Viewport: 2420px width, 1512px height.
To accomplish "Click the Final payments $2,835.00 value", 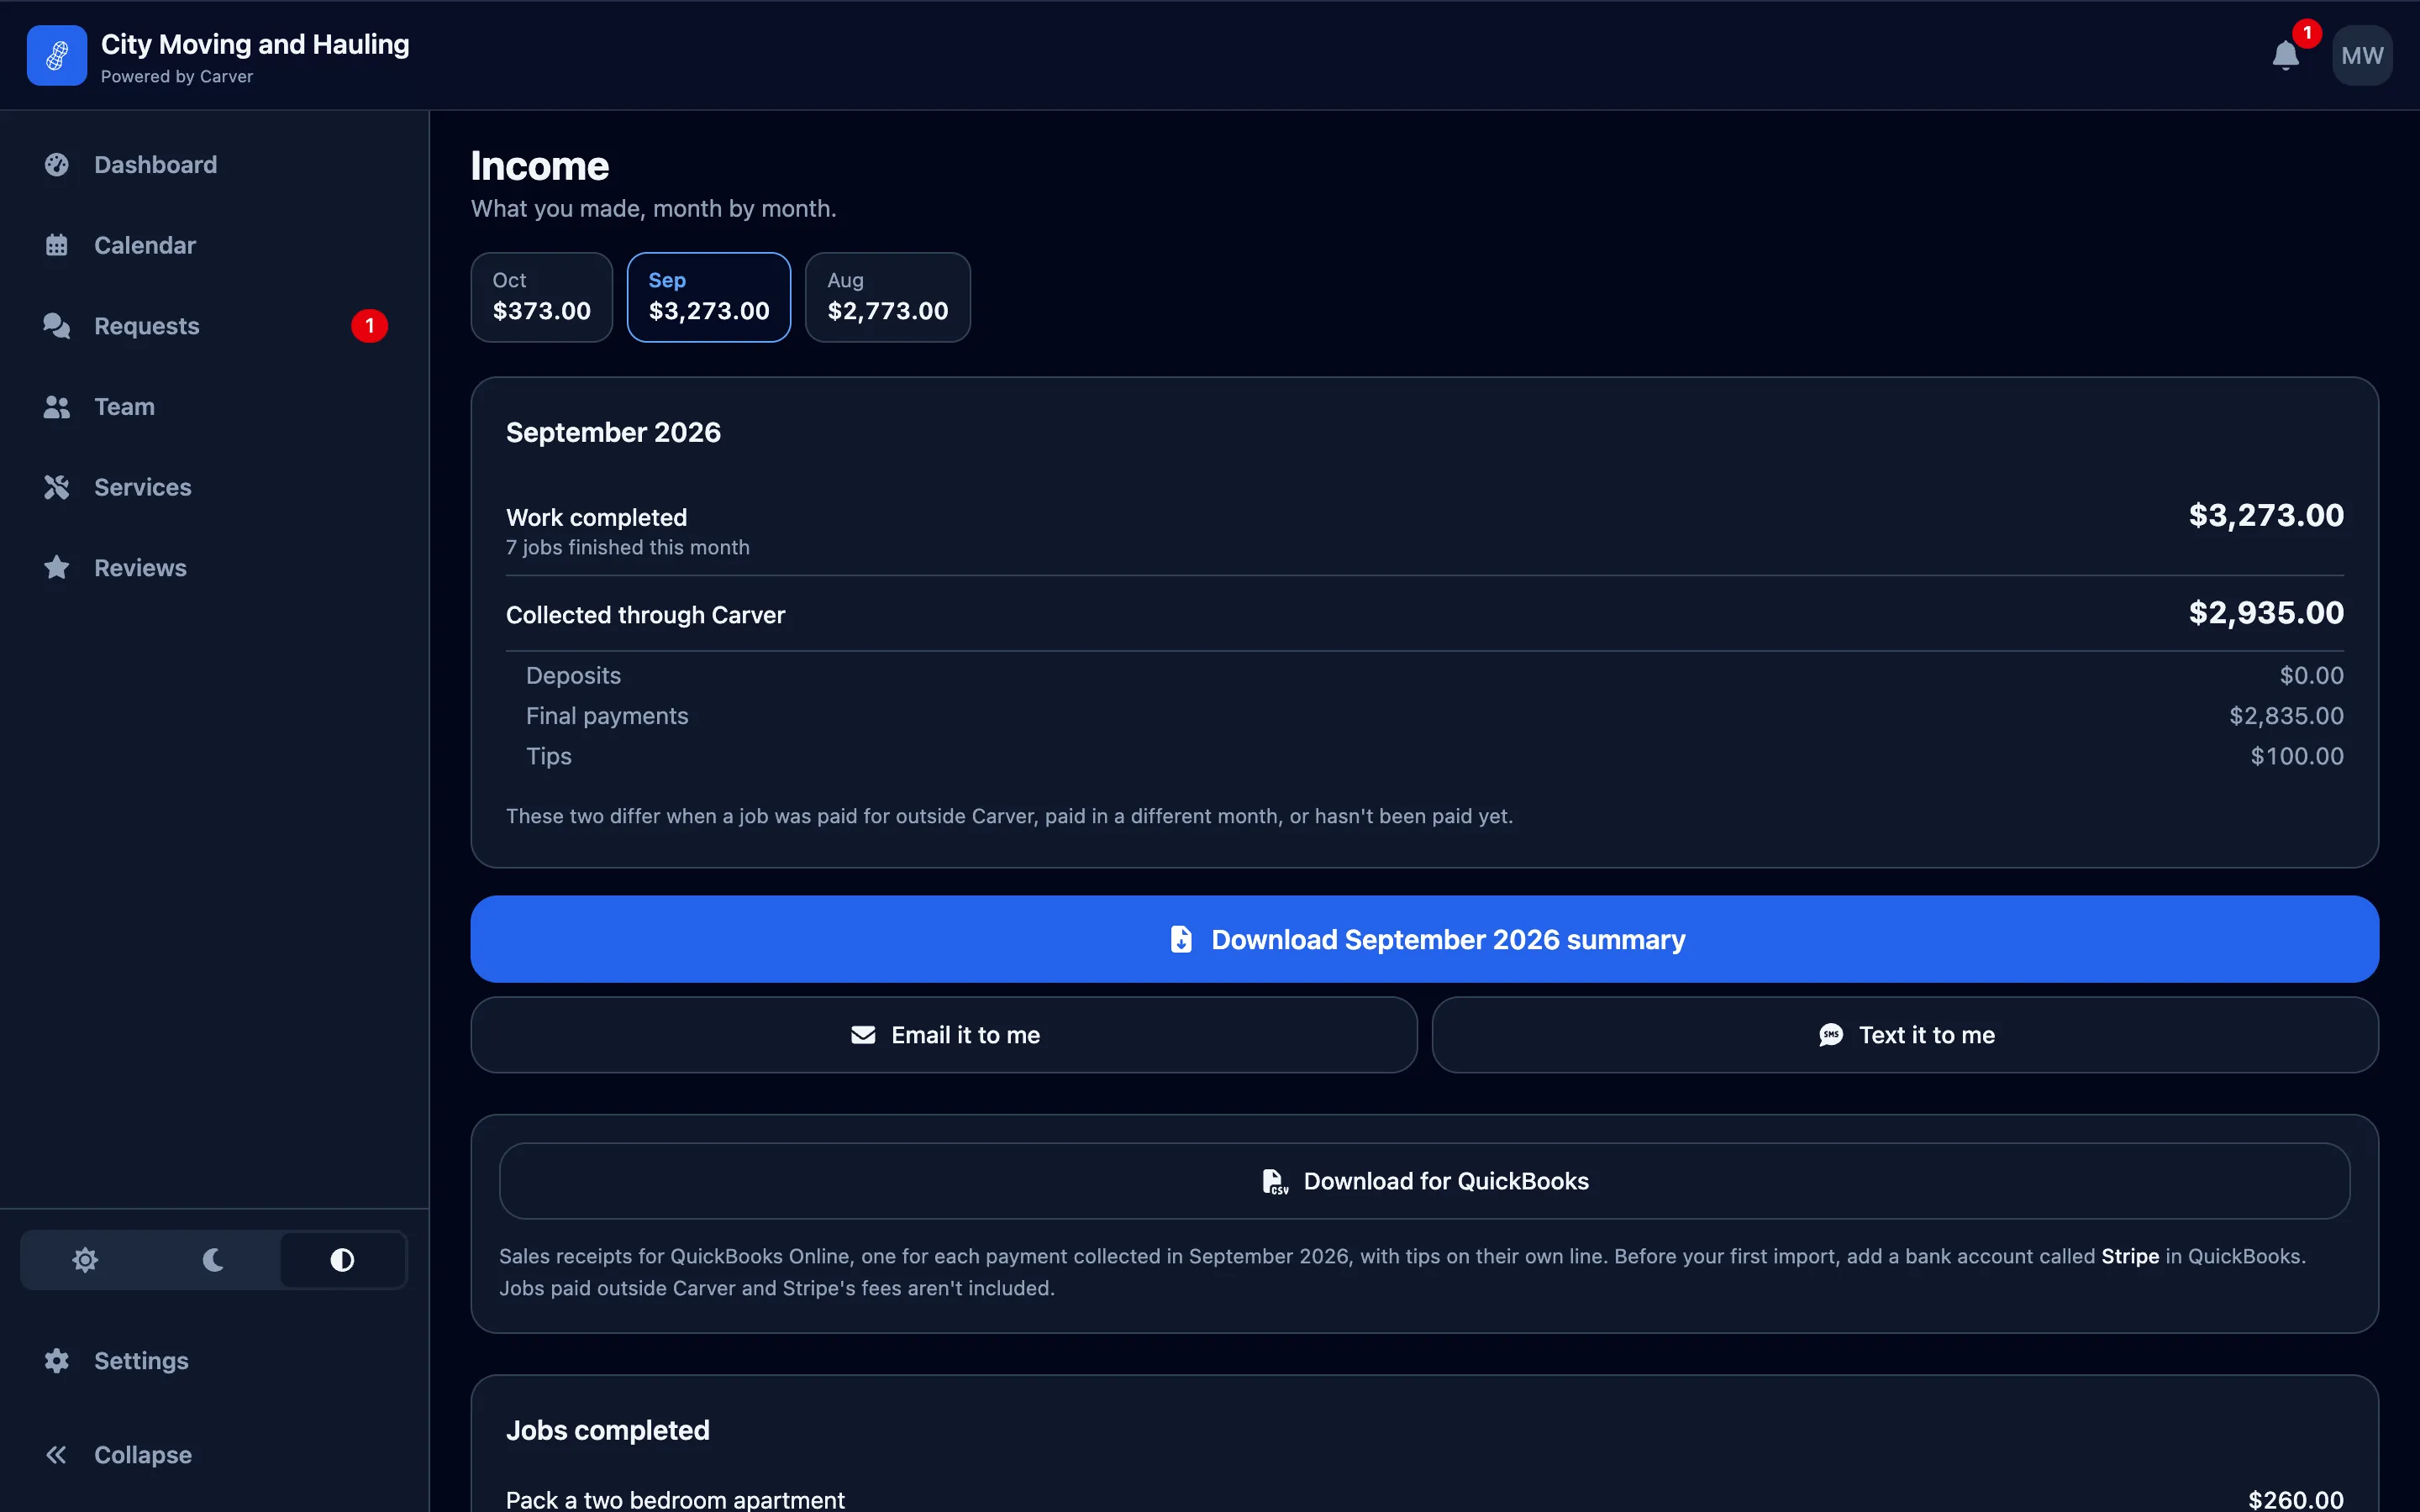I will [2286, 716].
